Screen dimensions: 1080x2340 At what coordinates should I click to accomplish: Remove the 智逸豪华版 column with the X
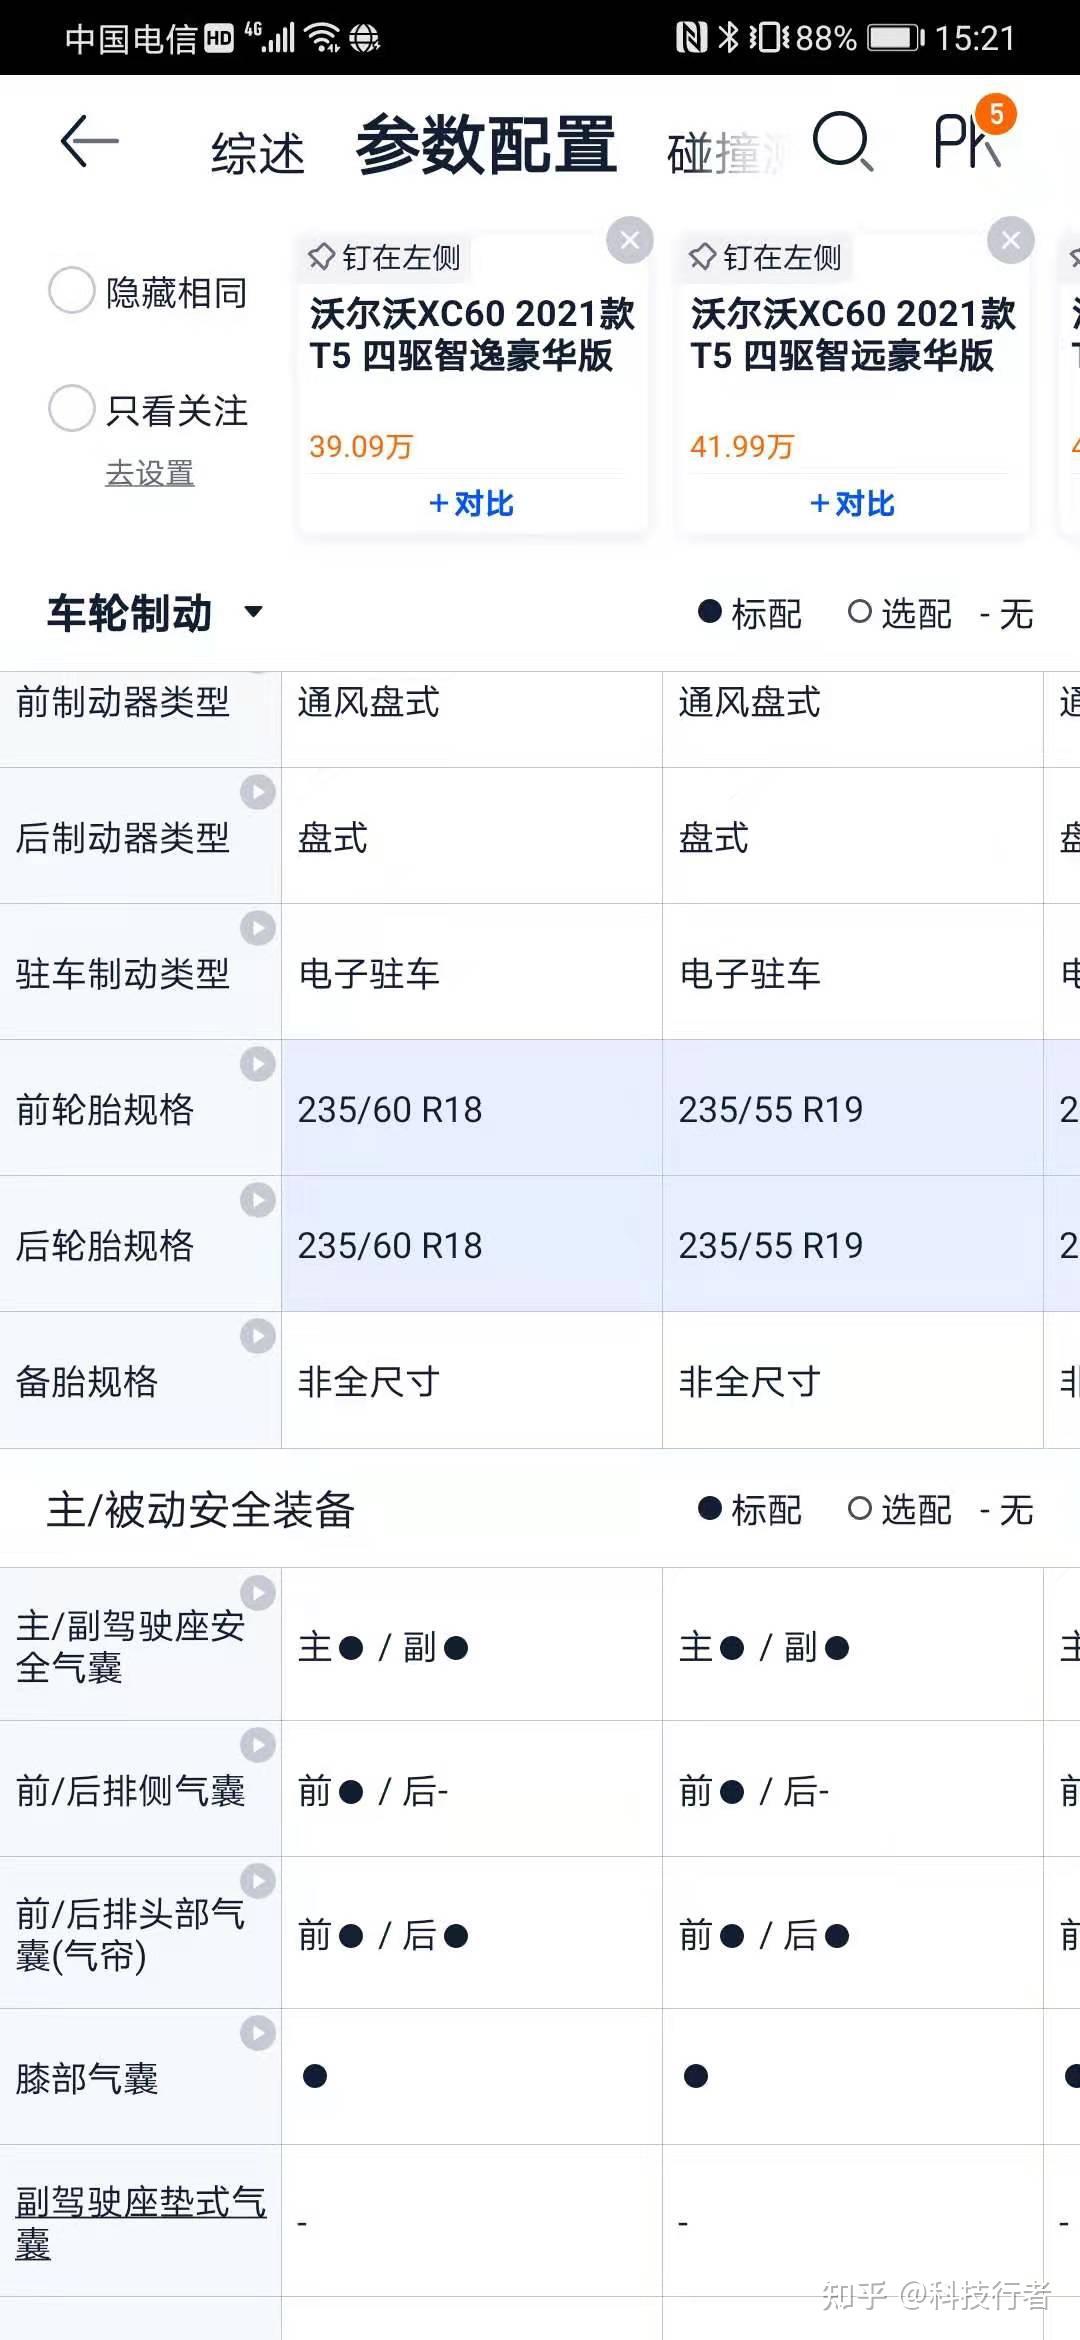630,240
